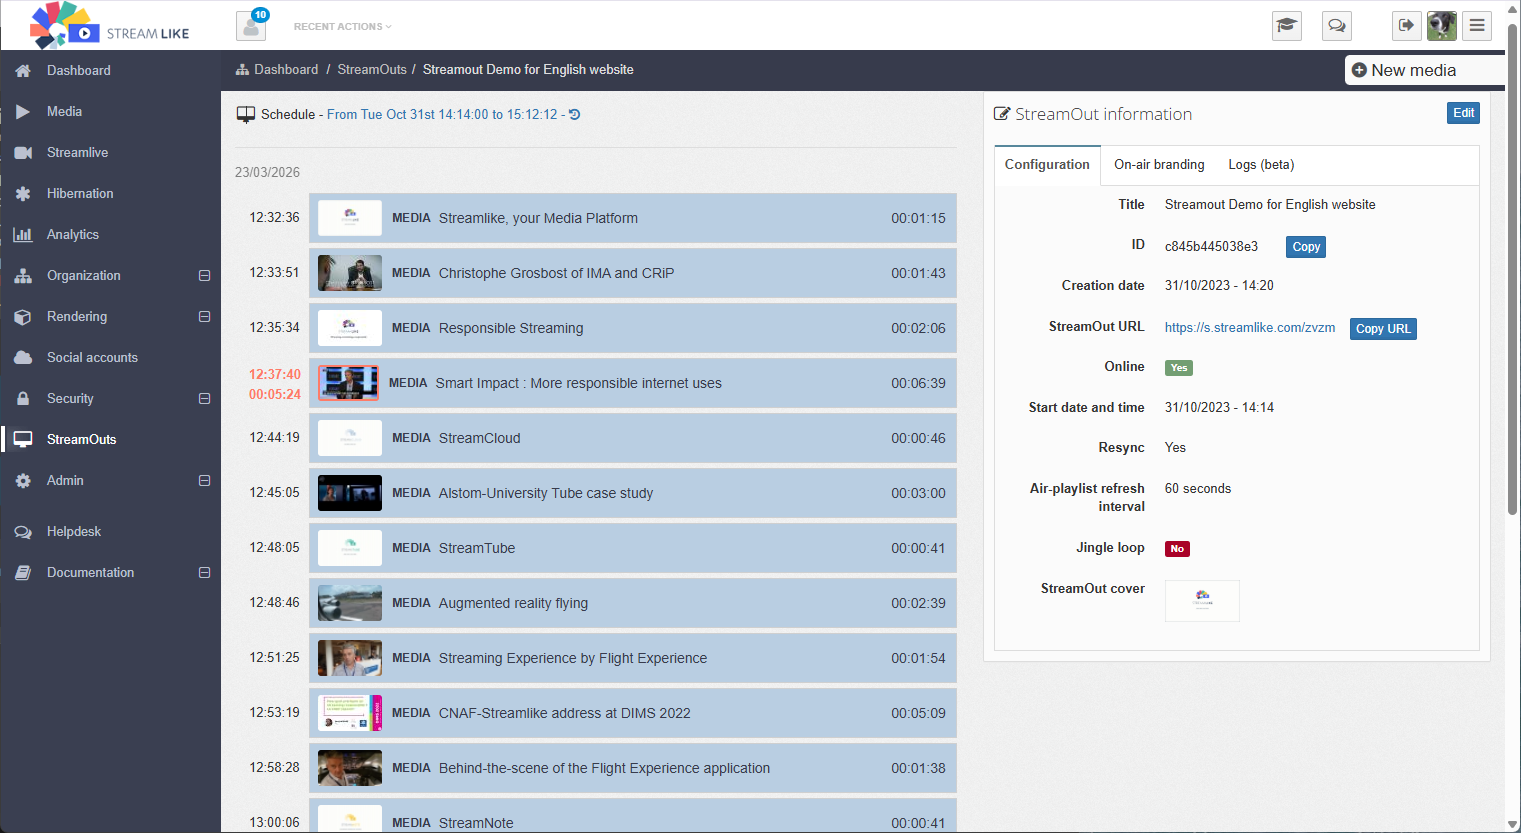Click the New media button
This screenshot has width=1521, height=833.
click(x=1425, y=70)
